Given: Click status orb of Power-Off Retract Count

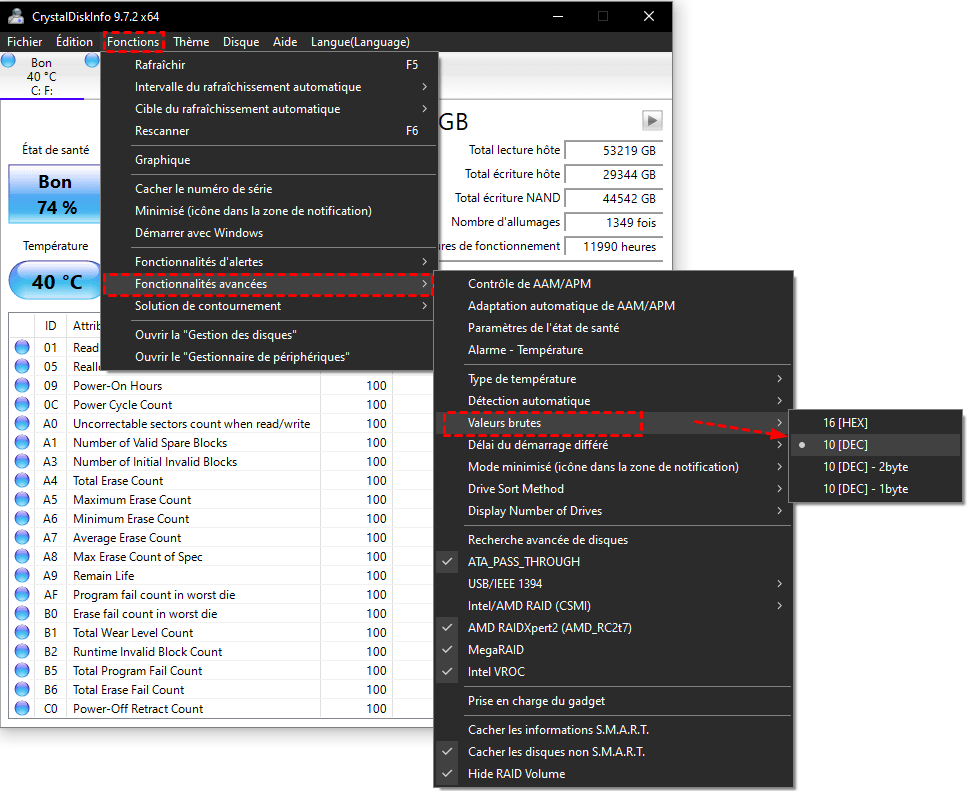Looking at the screenshot, I should tap(22, 708).
